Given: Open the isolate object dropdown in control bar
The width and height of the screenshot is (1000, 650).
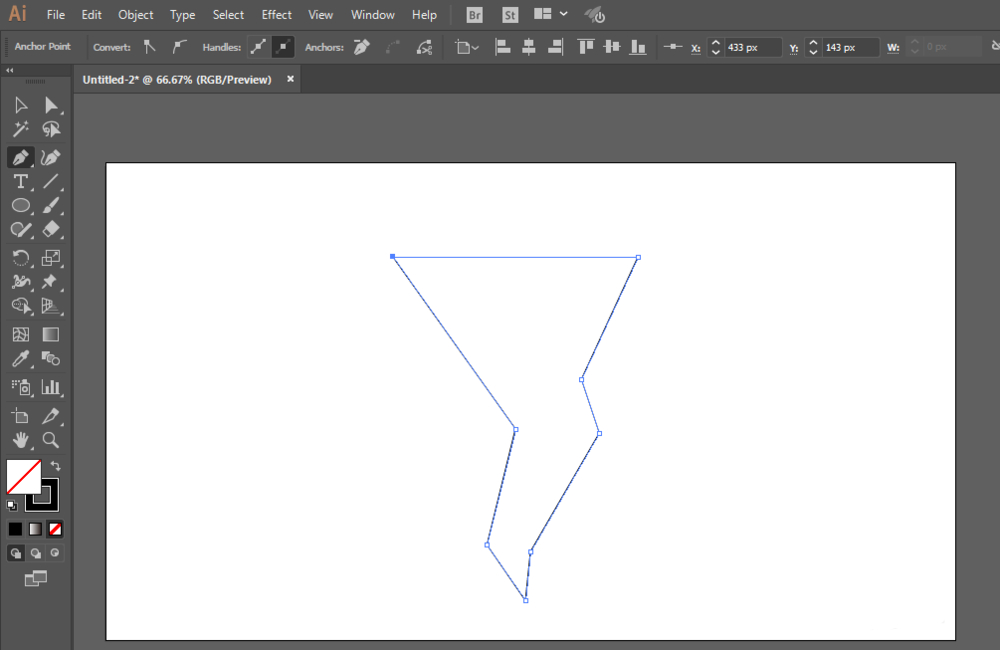Looking at the screenshot, I should coord(466,47).
